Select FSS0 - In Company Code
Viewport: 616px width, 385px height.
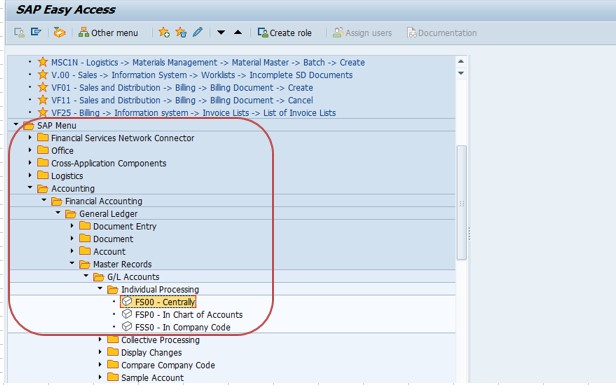(x=183, y=327)
